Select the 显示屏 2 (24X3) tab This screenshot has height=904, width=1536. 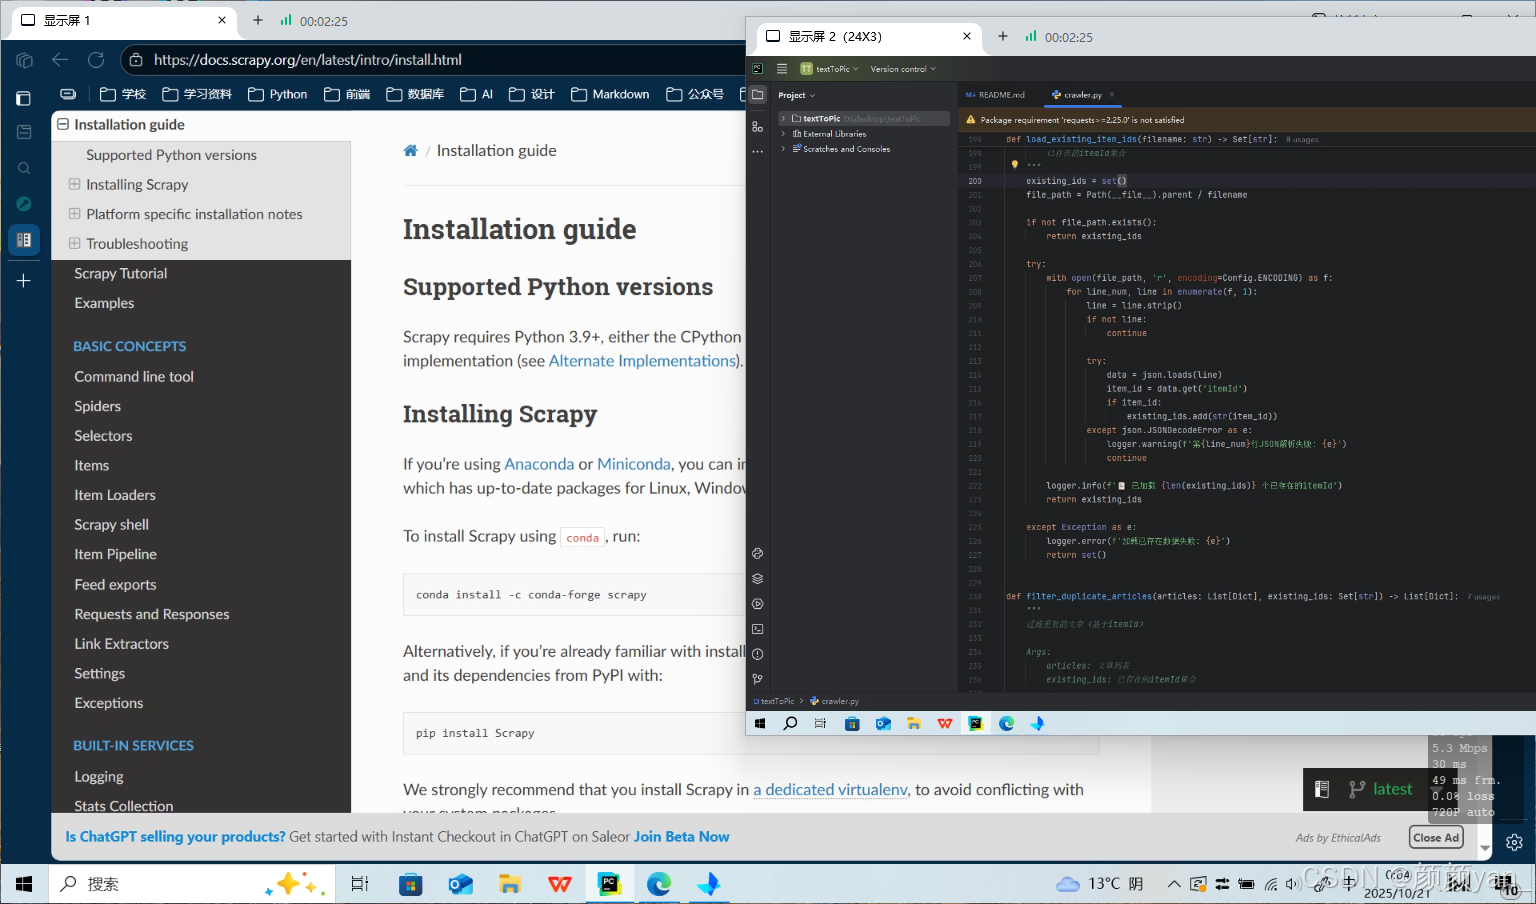[x=867, y=36]
